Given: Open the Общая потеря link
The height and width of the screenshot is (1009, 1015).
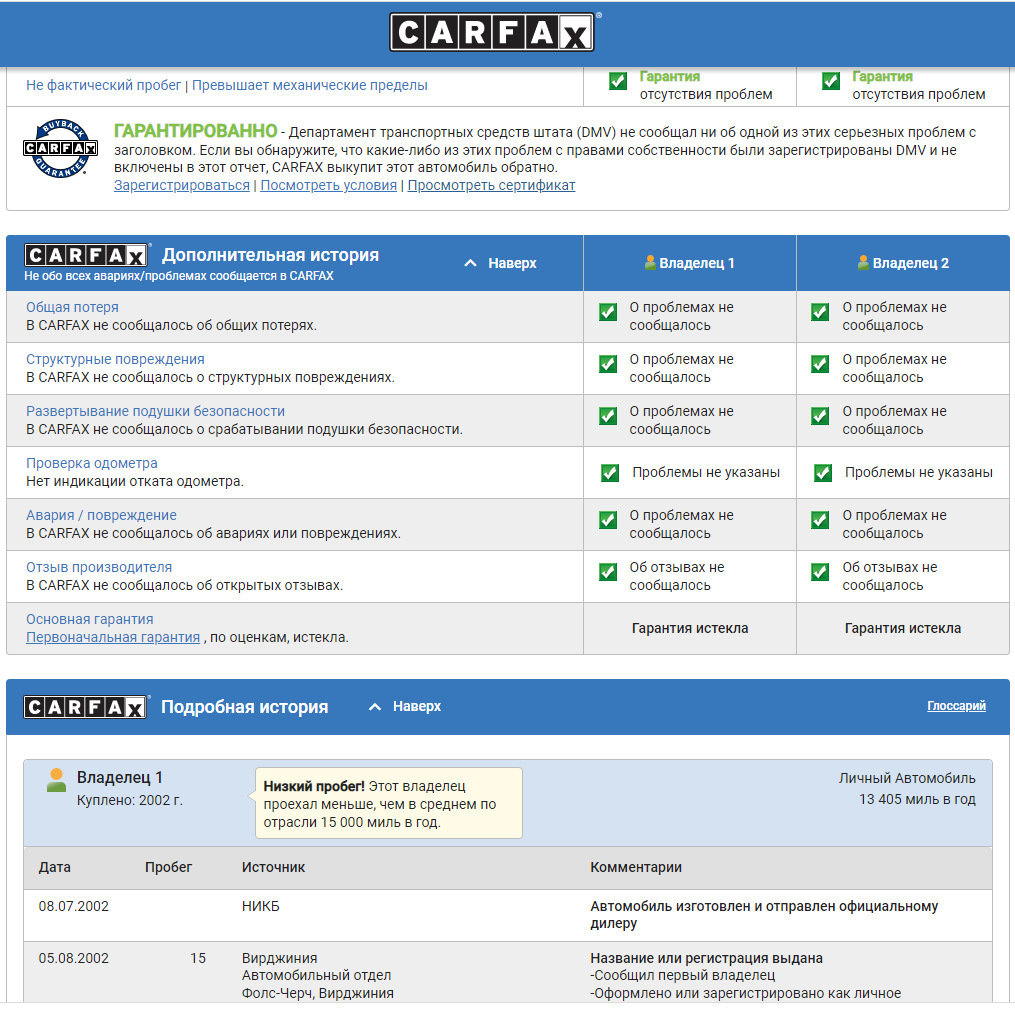Looking at the screenshot, I should point(72,307).
